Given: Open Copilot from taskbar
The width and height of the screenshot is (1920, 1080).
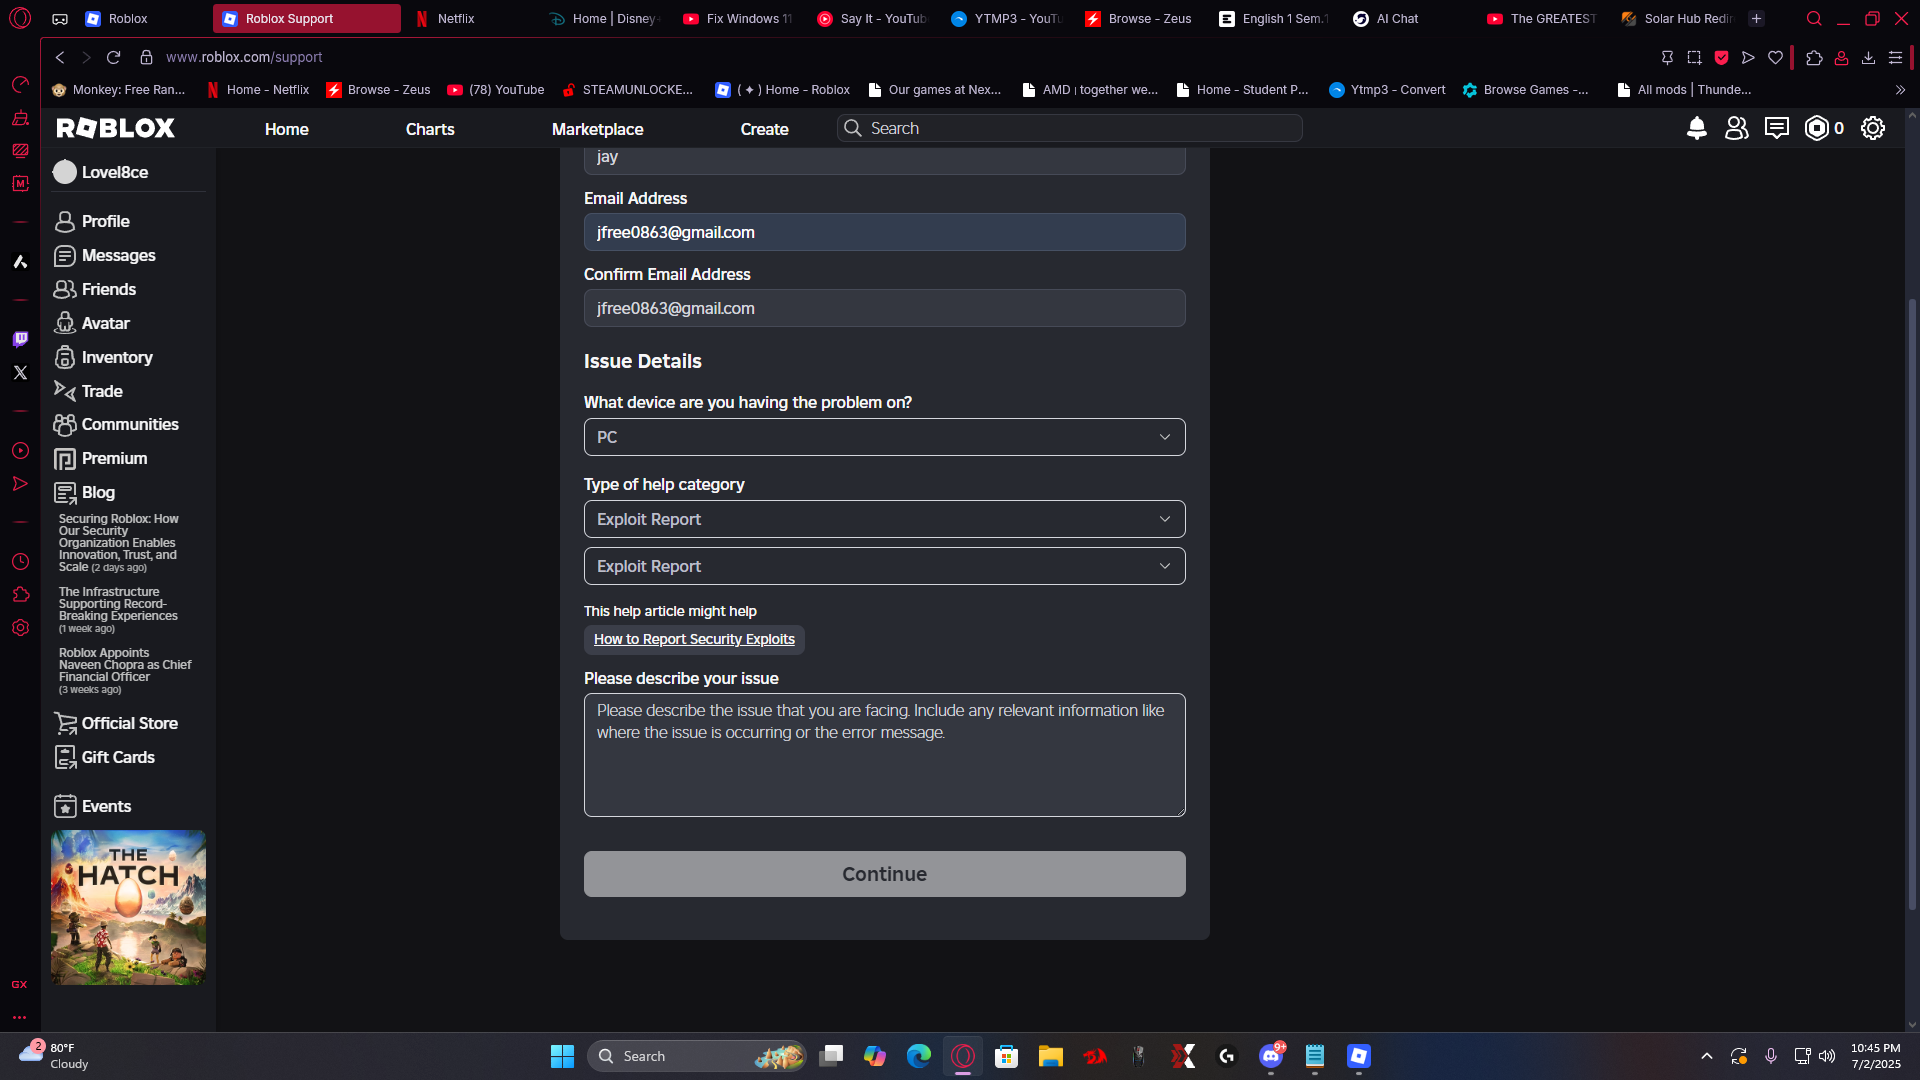Looking at the screenshot, I should click(875, 1056).
